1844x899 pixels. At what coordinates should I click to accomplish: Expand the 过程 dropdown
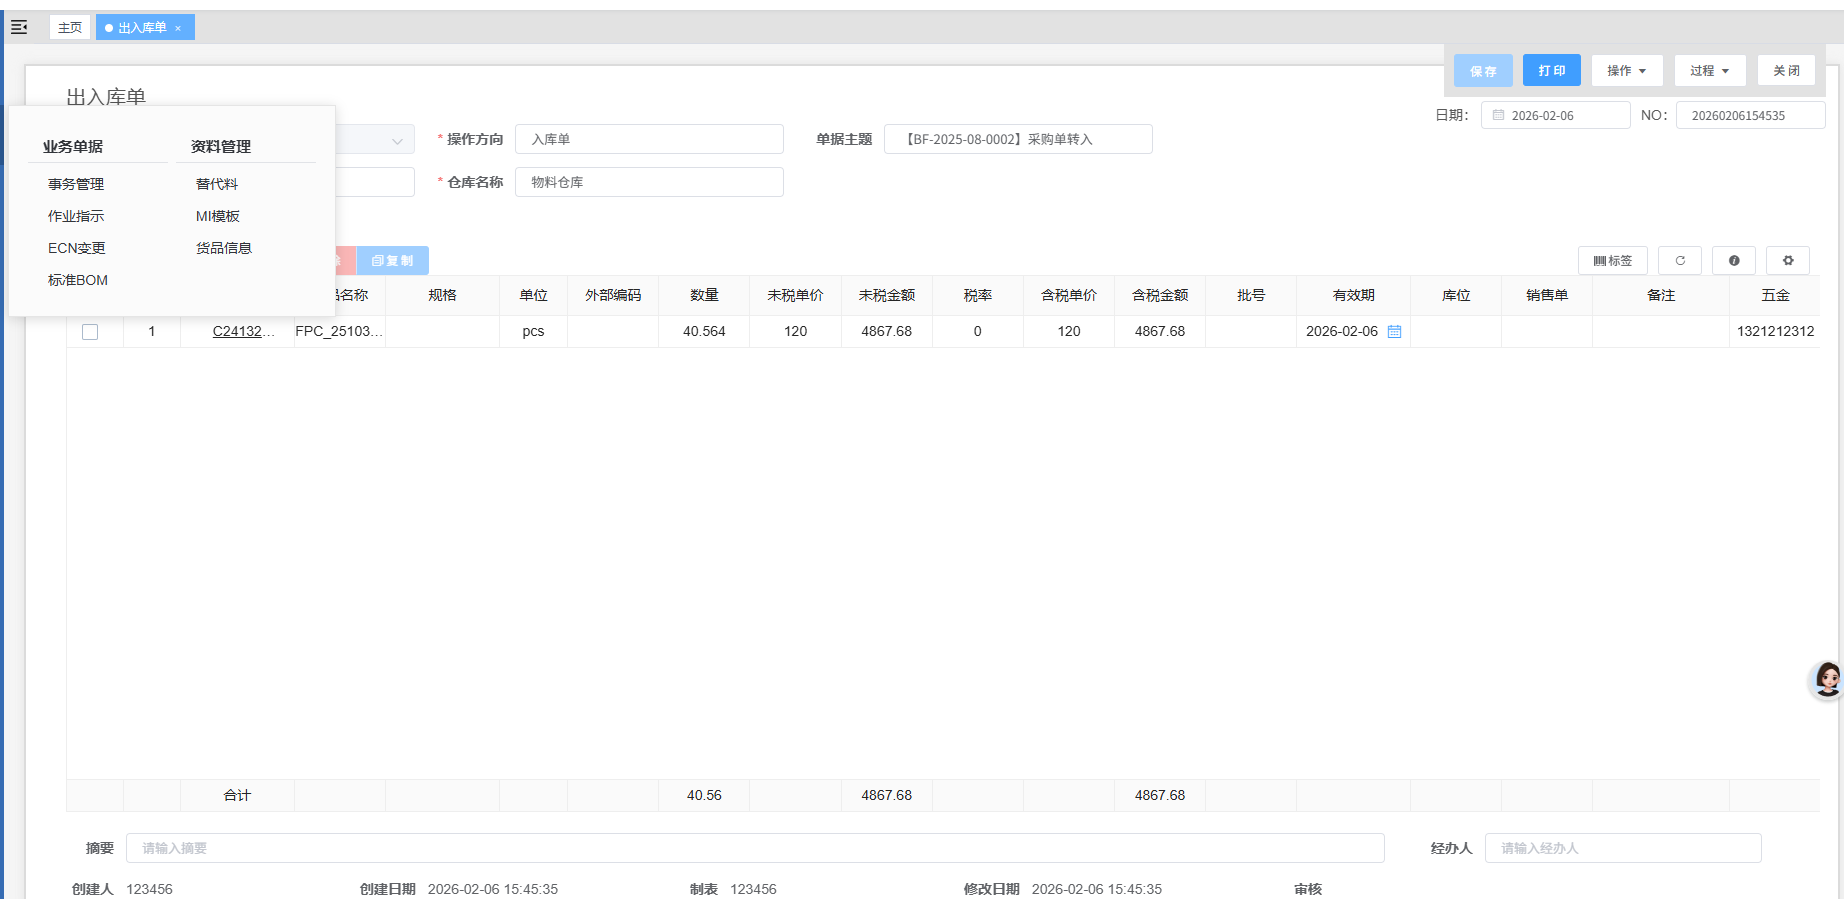[x=1709, y=71]
